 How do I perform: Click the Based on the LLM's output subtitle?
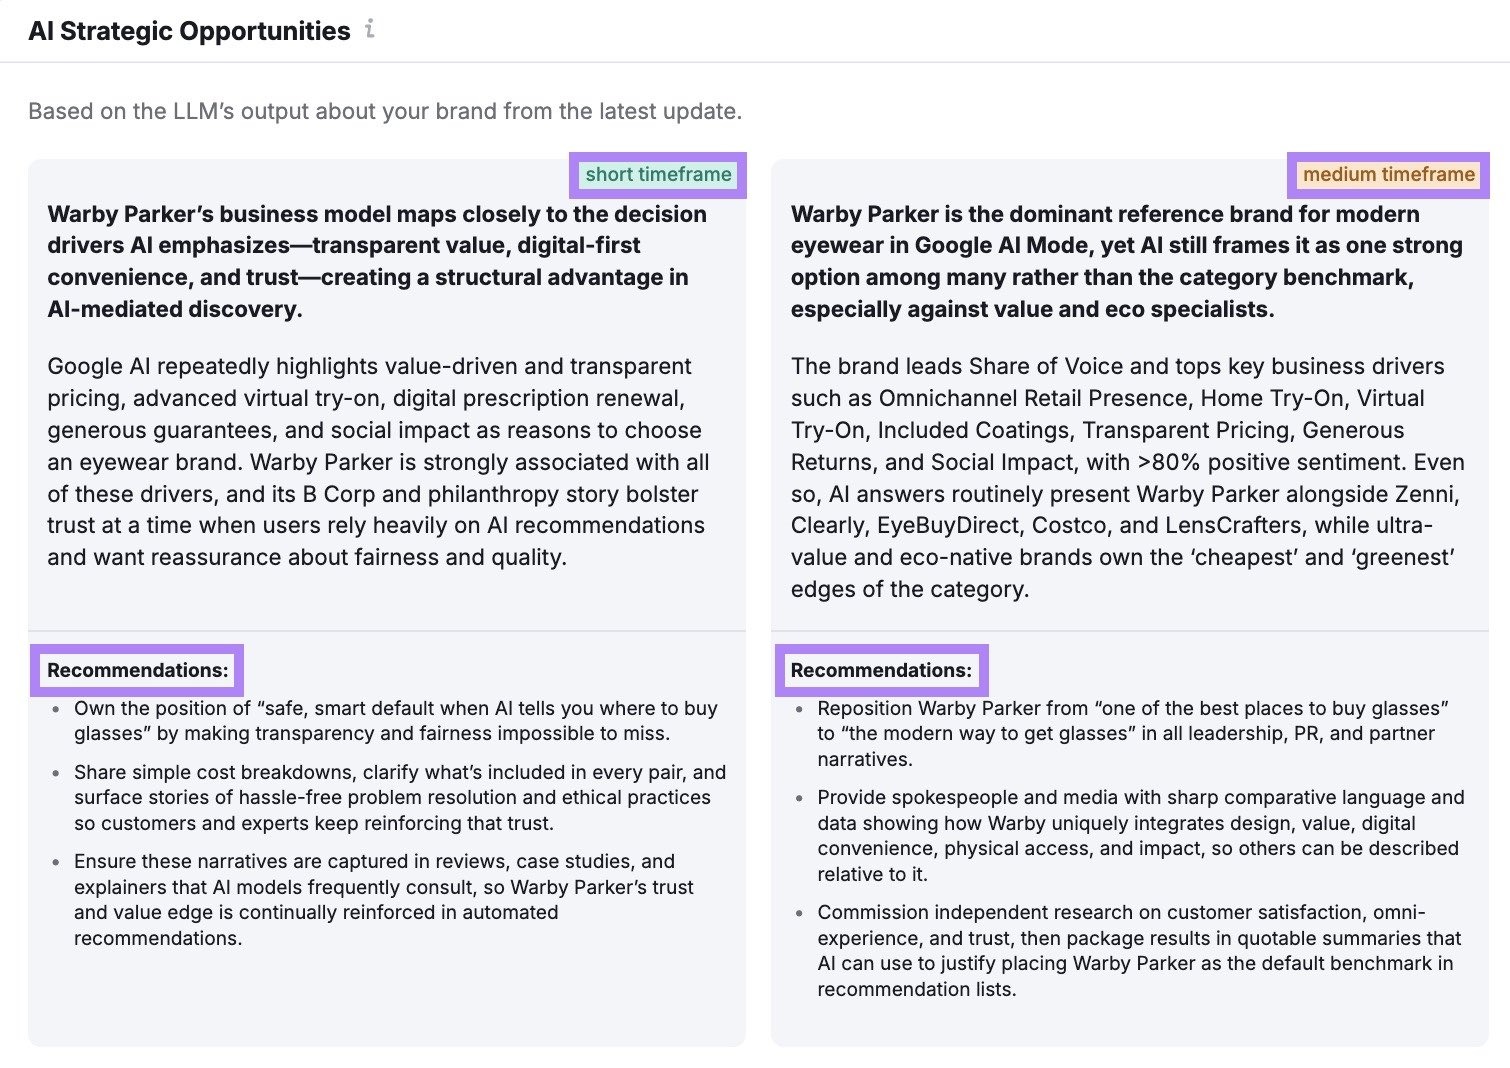pos(385,111)
